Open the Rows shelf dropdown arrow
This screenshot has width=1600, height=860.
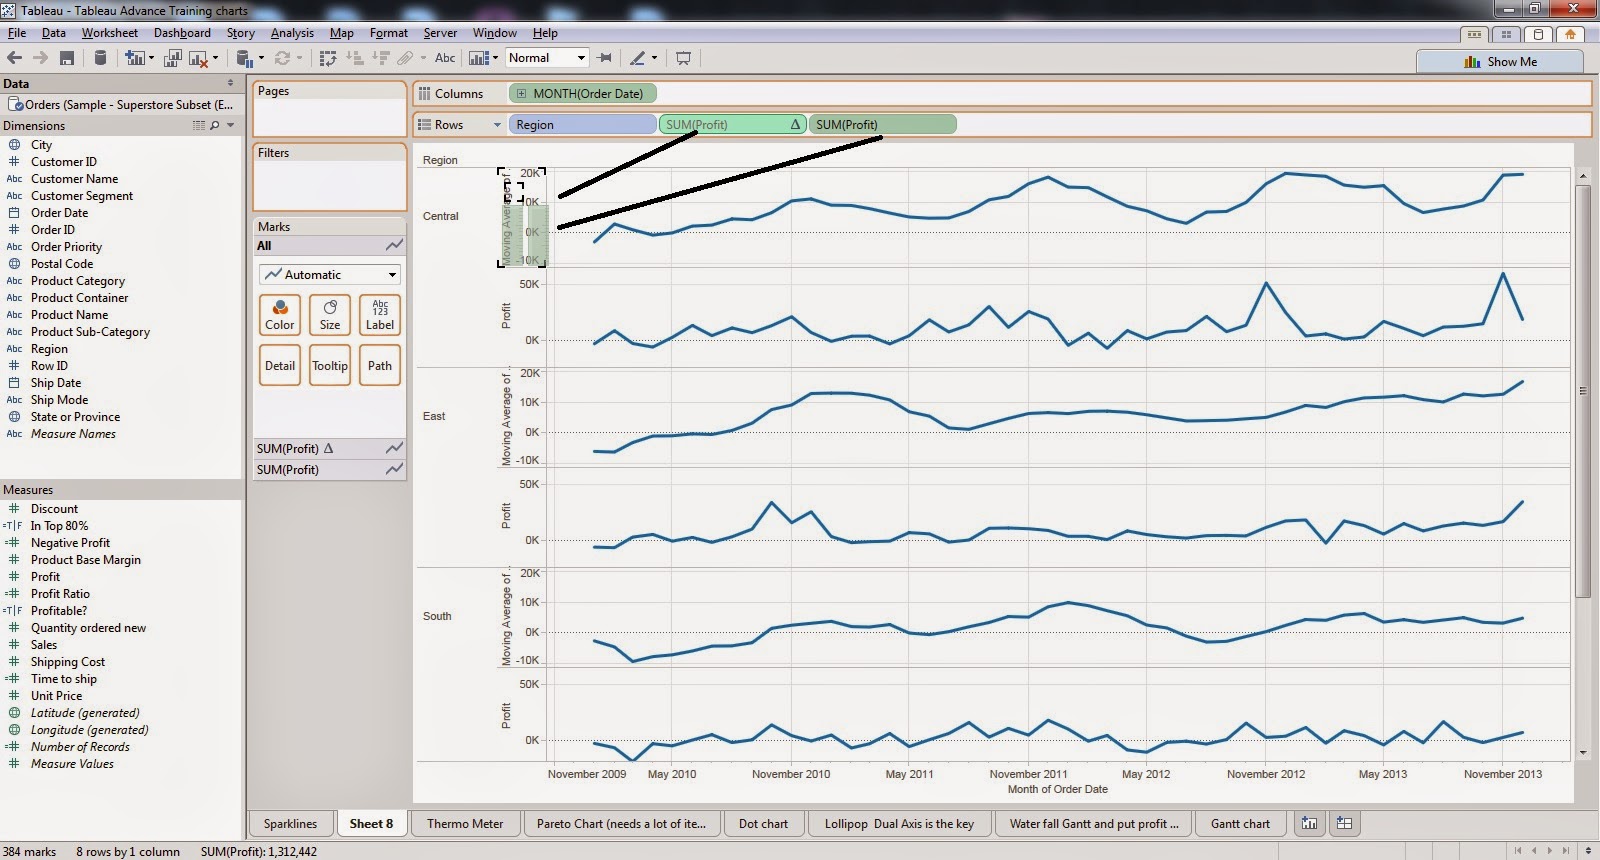click(x=496, y=125)
